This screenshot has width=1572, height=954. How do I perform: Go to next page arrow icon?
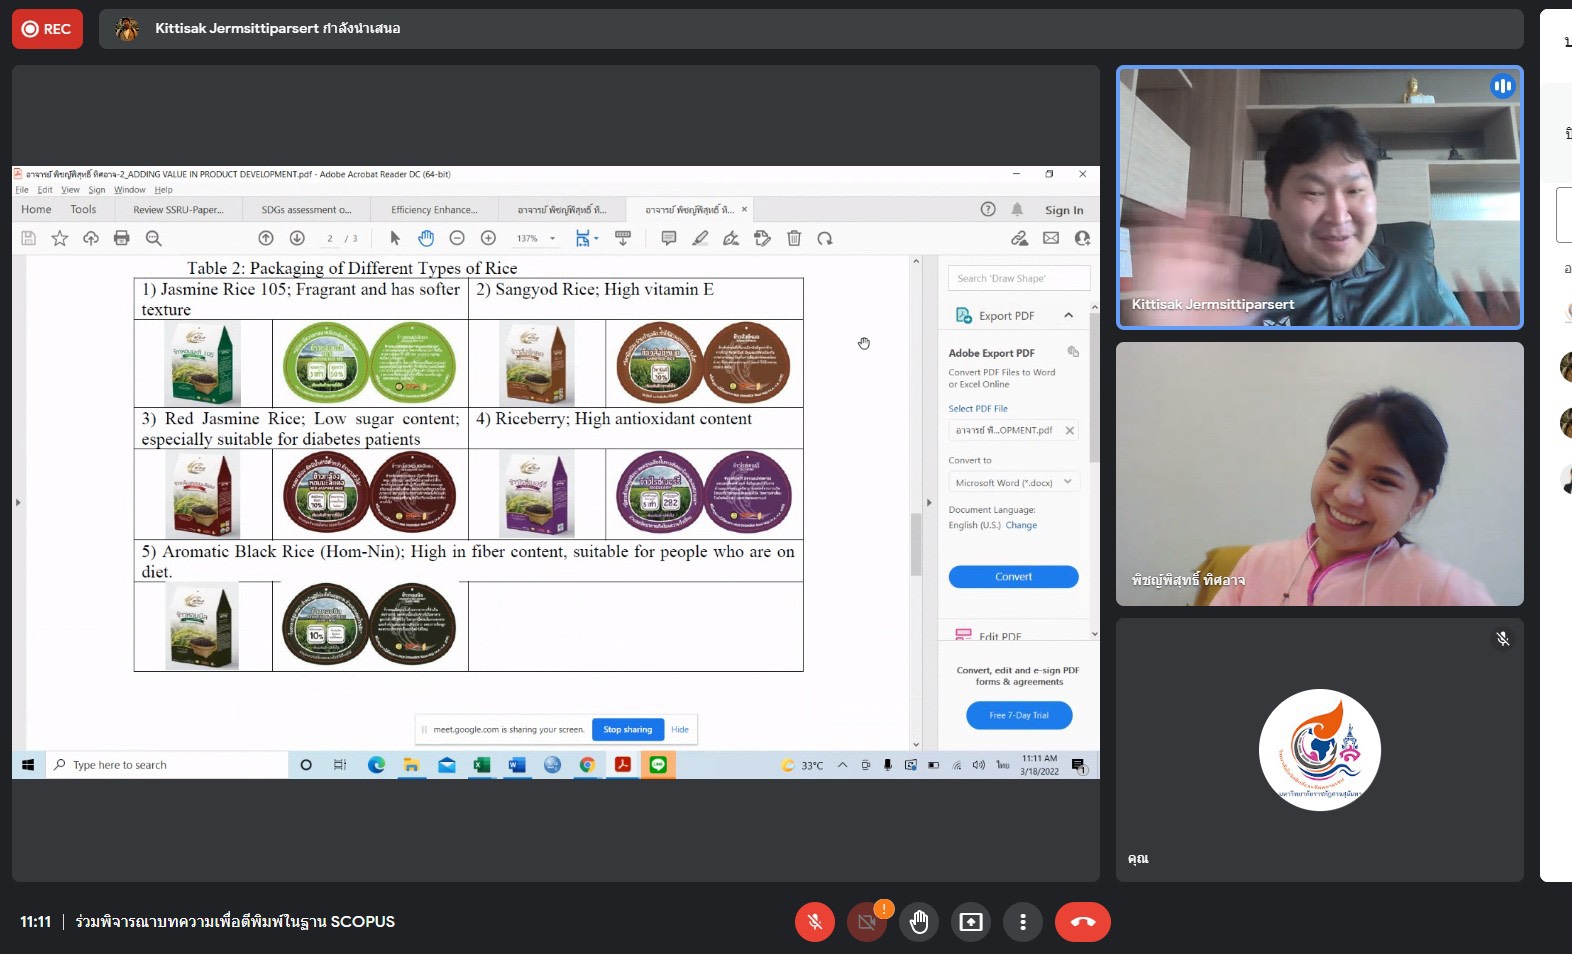click(x=297, y=238)
